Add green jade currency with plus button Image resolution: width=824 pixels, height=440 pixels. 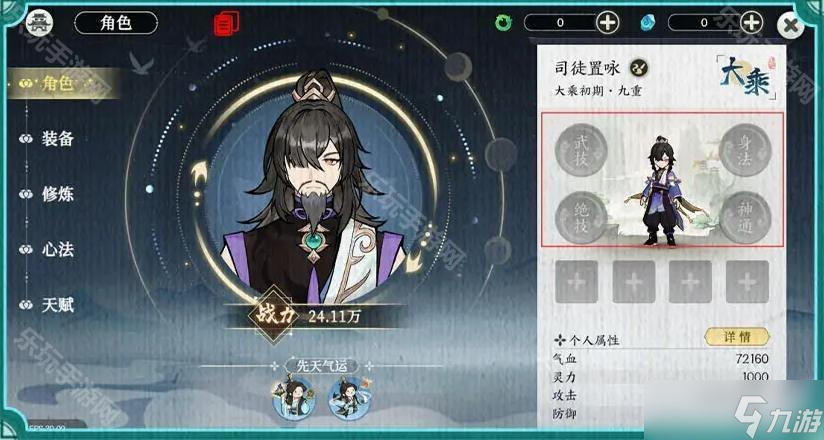607,23
